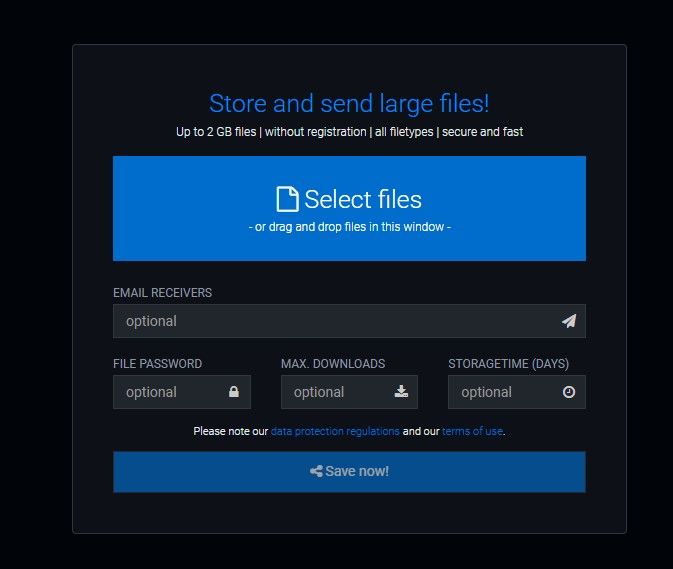Click the FILE PASSWORD label
673x569 pixels.
pyautogui.click(x=158, y=363)
